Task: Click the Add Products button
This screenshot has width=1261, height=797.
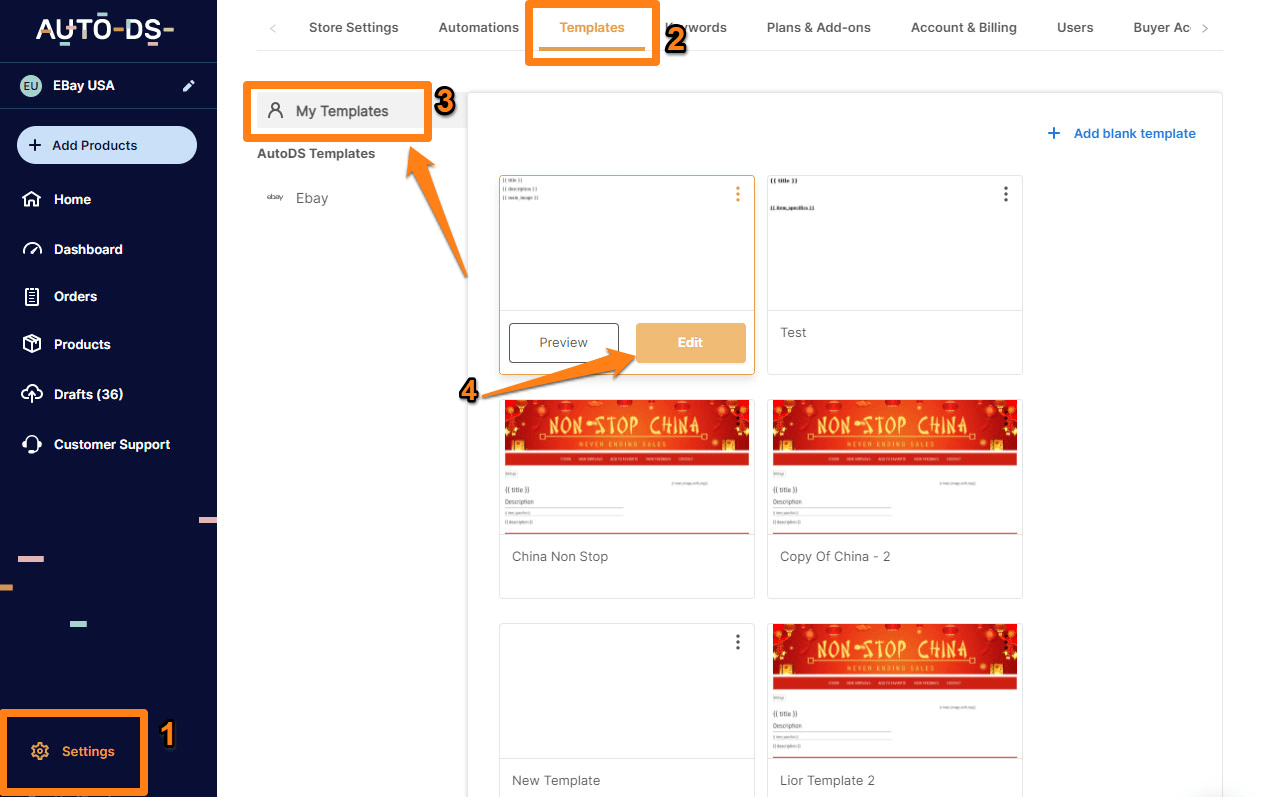Action: tap(107, 145)
